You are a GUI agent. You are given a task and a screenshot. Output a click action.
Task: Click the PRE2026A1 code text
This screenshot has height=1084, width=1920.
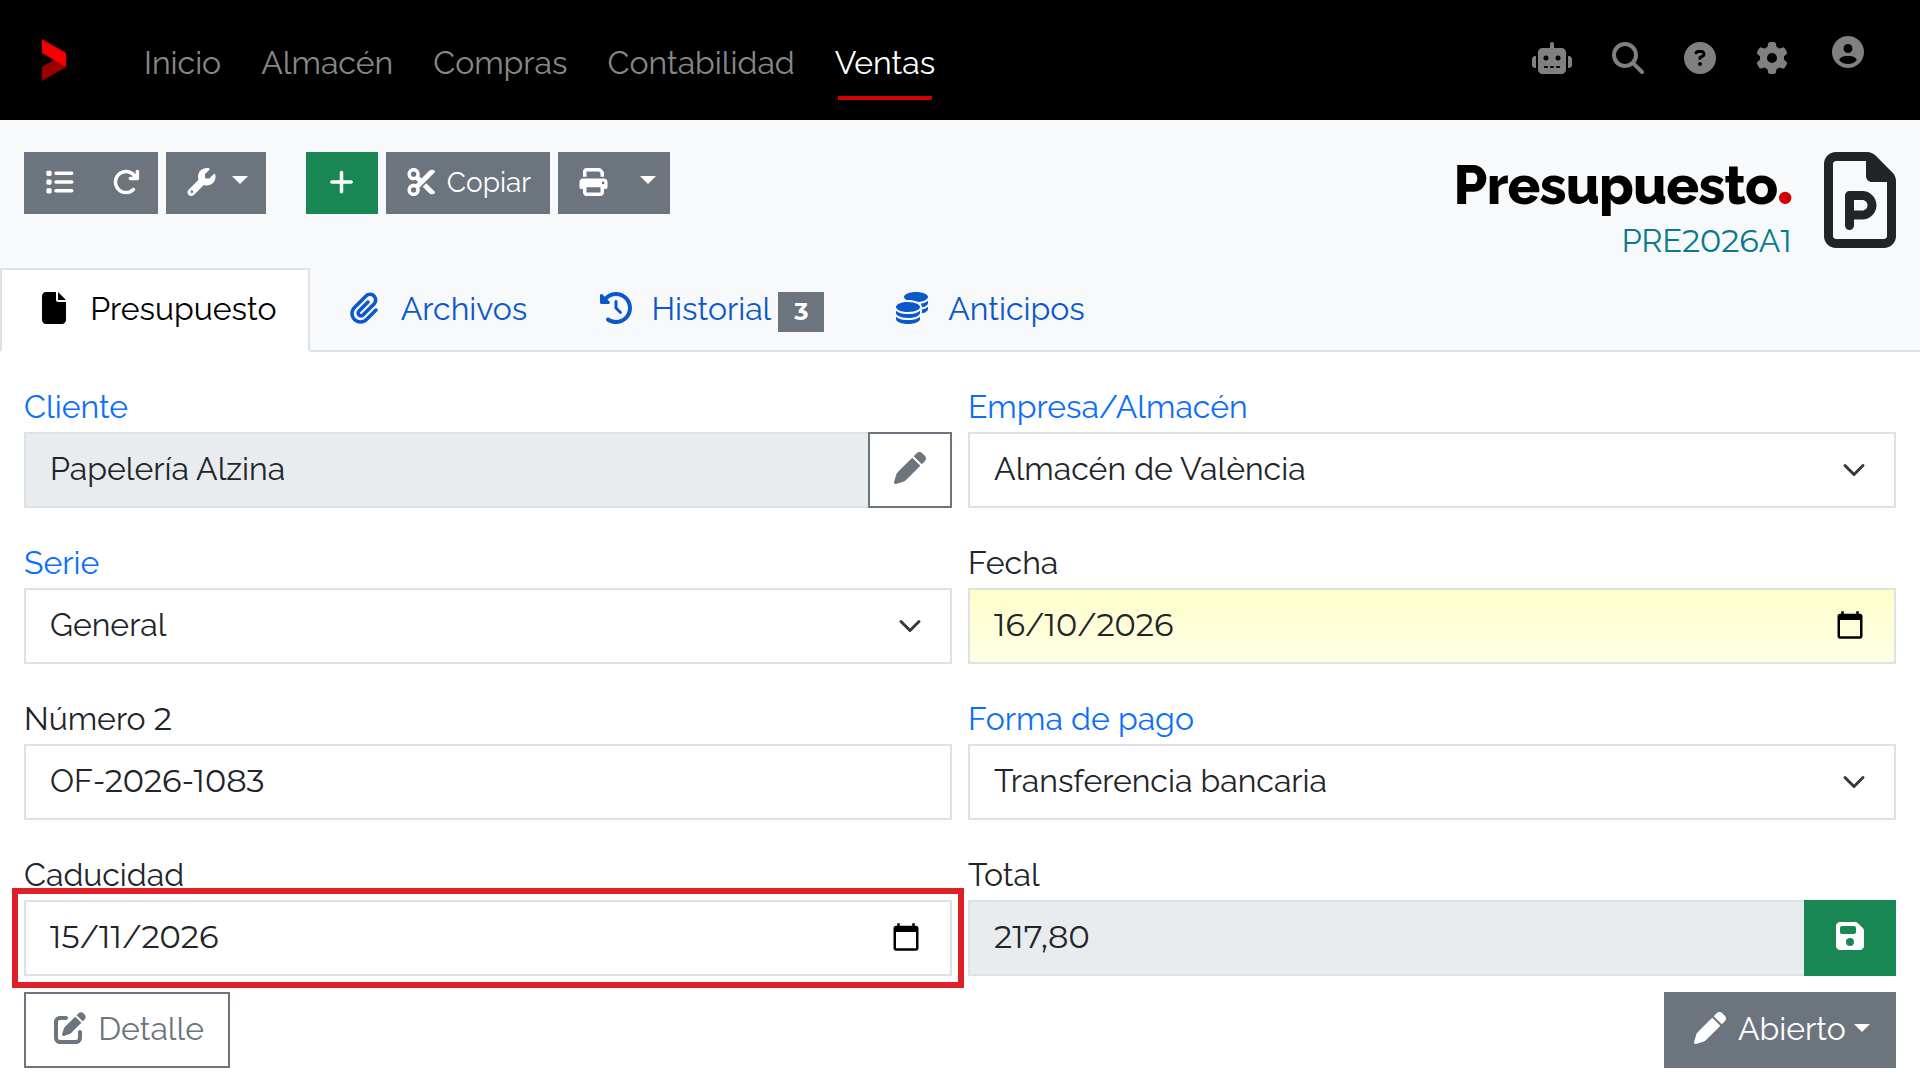coord(1706,241)
